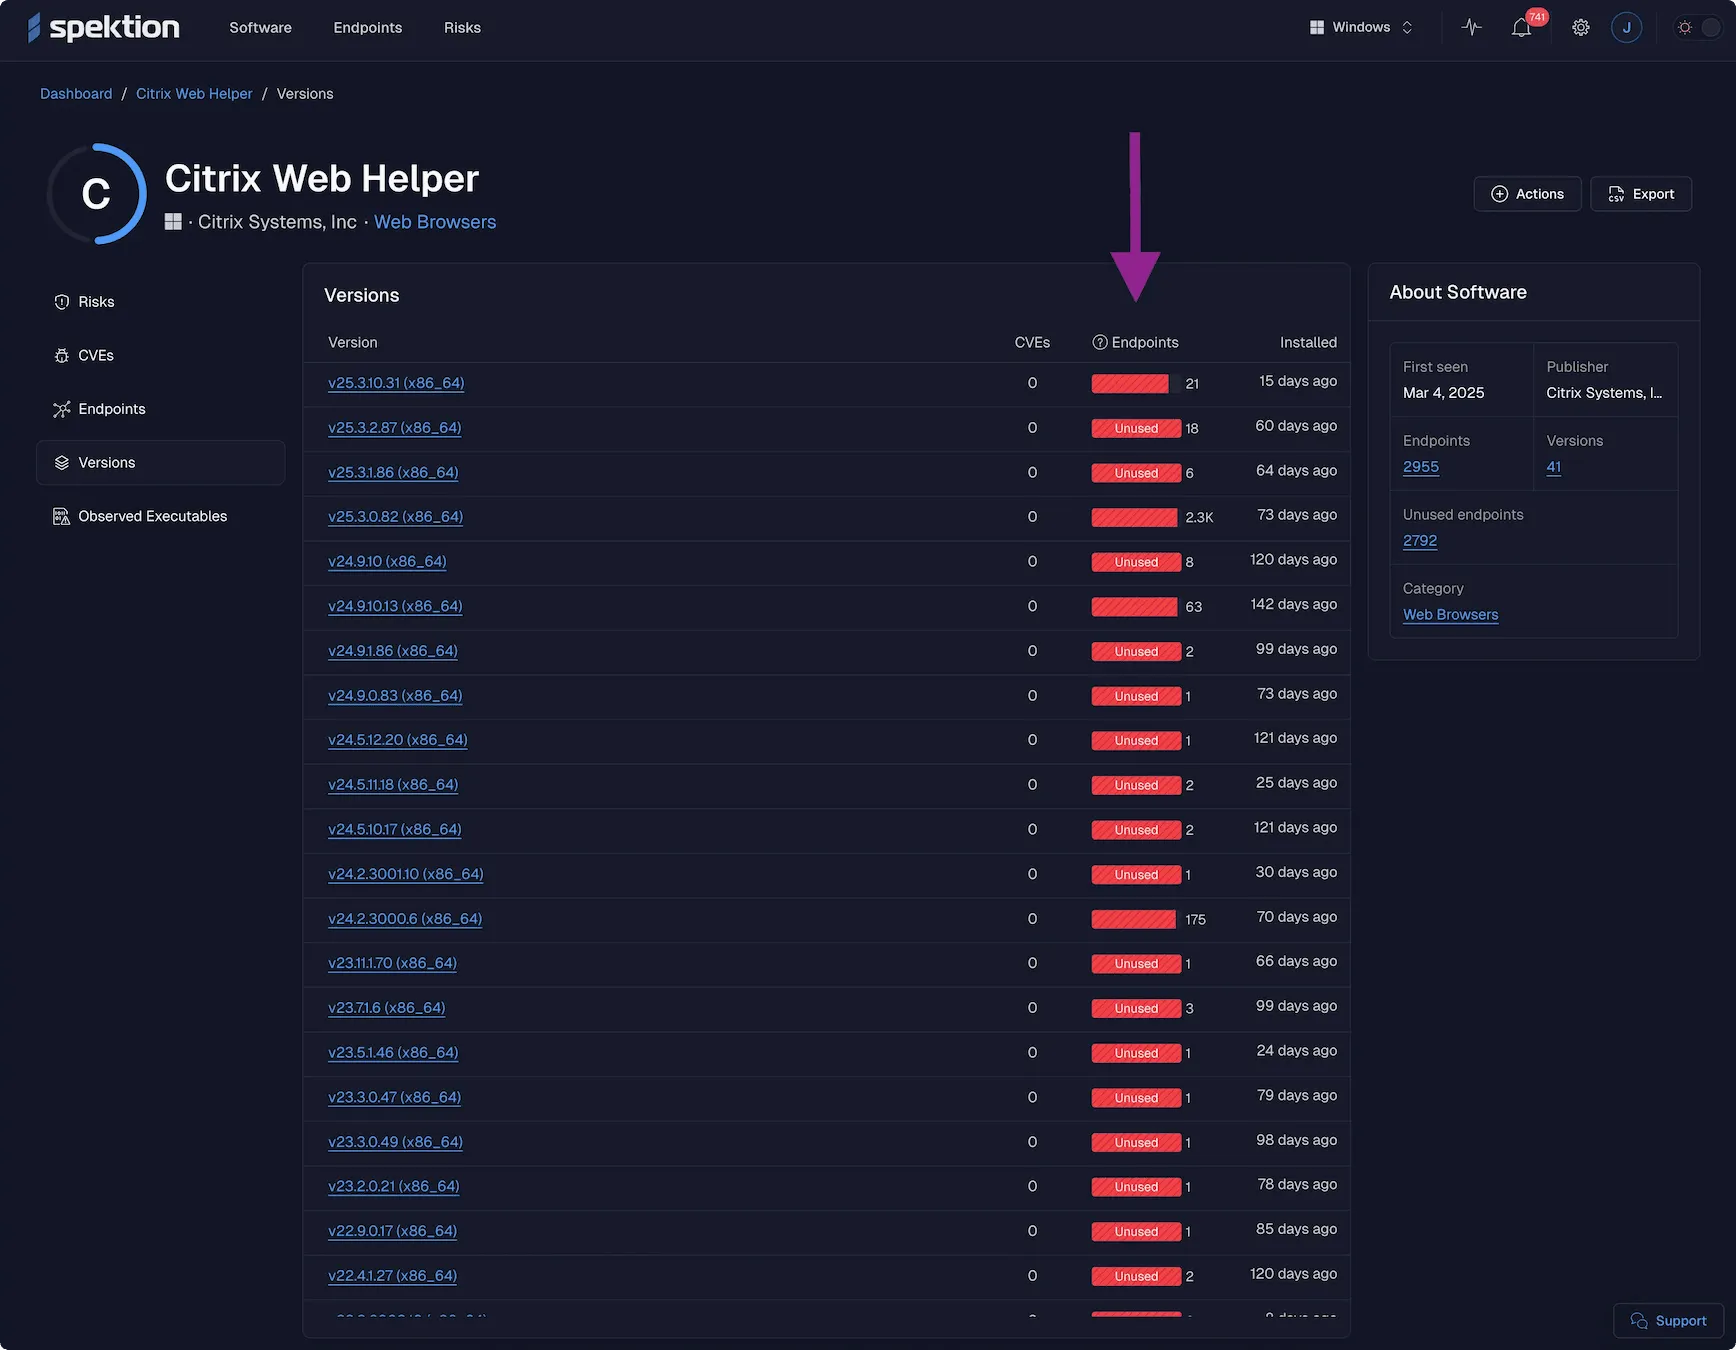Viewport: 1736px width, 1350px height.
Task: Open the Windows platform dropdown
Action: point(1361,27)
